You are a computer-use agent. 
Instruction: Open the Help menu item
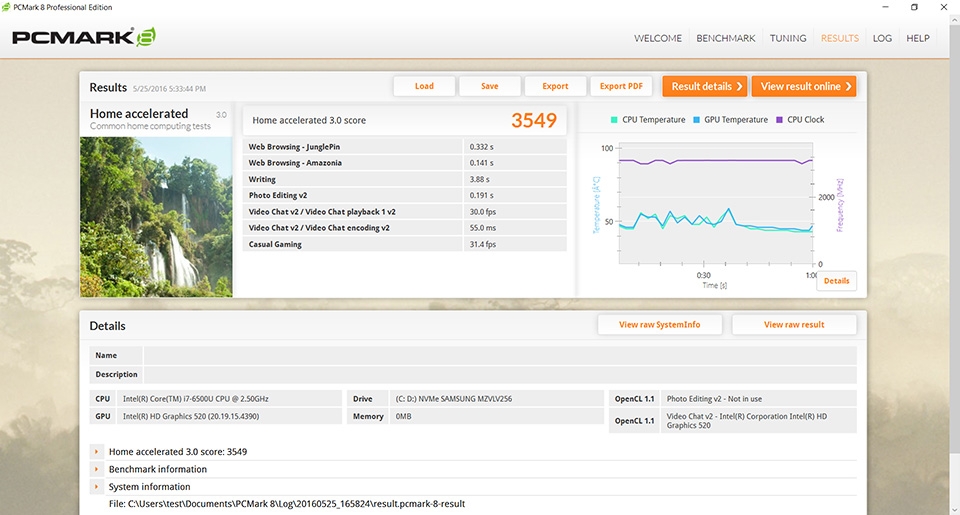click(917, 38)
